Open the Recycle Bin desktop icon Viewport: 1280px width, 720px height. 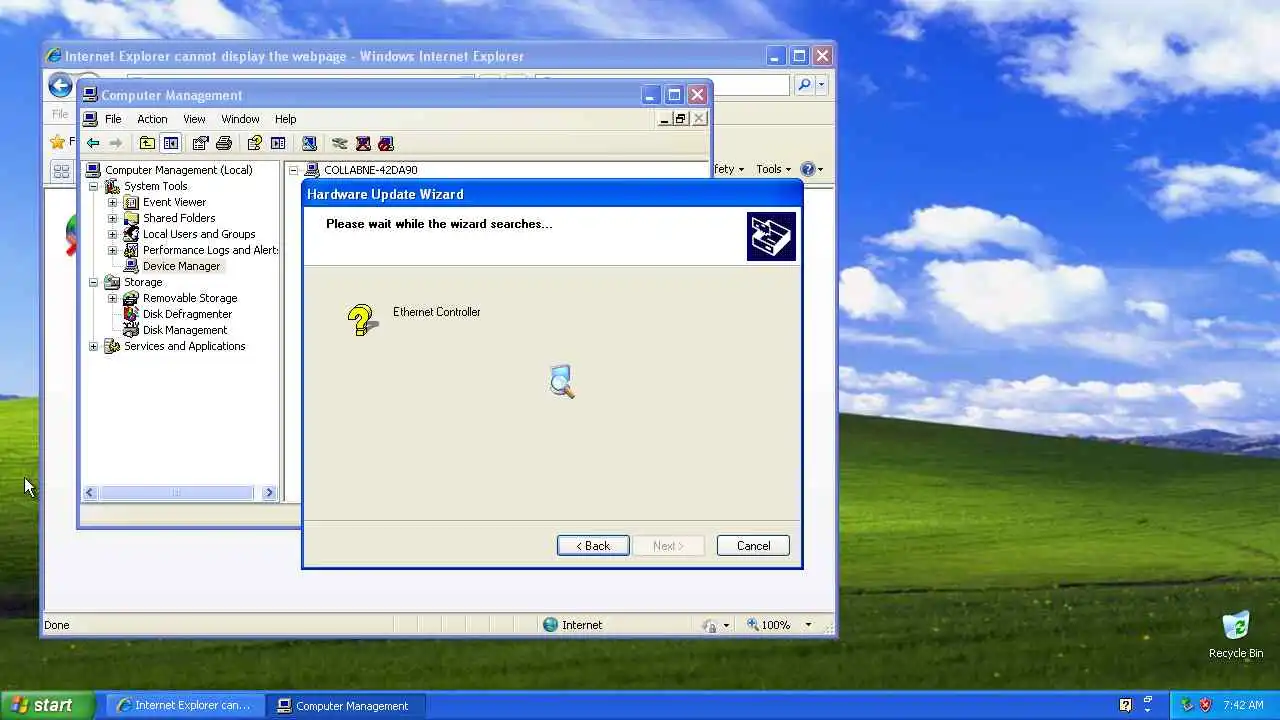[1236, 634]
